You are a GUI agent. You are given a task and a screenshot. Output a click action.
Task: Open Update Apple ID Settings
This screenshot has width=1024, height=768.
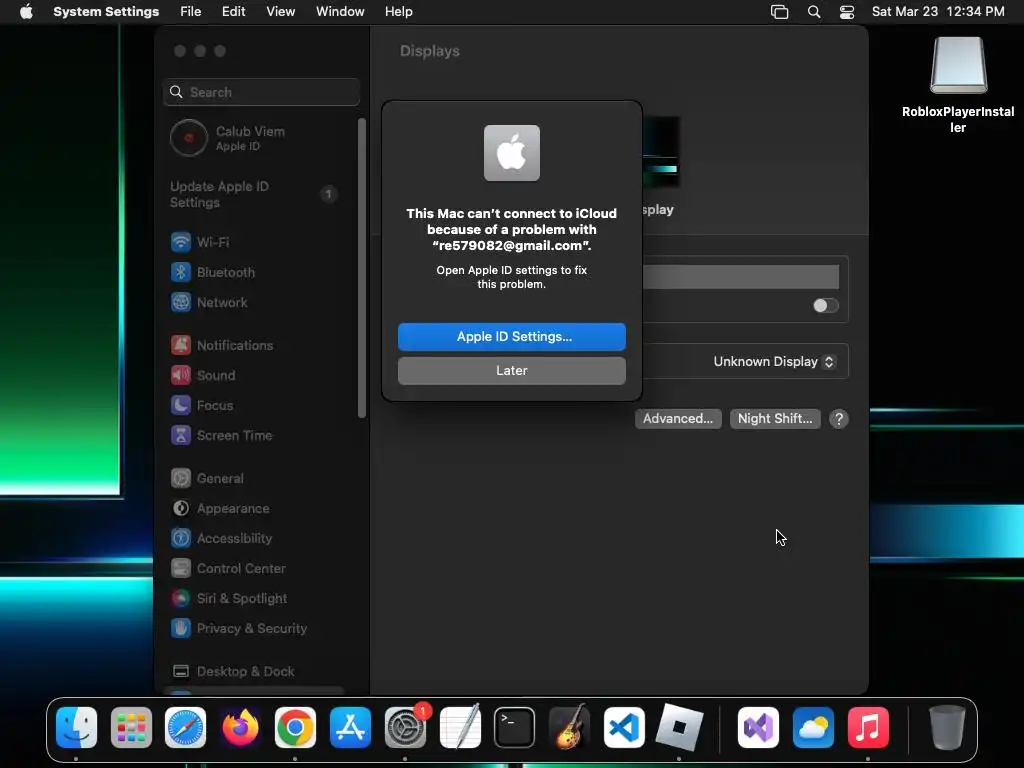[255, 195]
